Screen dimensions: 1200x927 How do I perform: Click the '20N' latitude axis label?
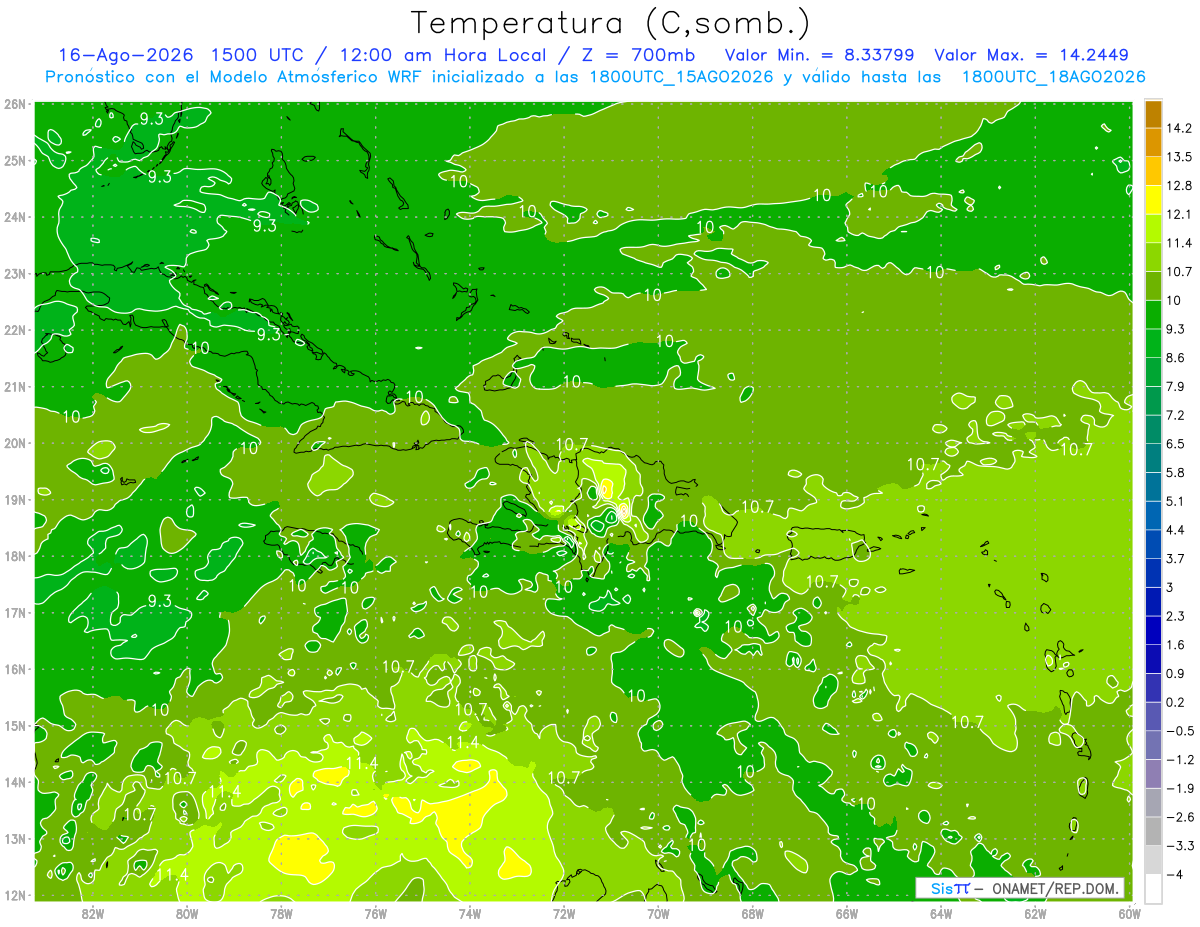coord(15,443)
